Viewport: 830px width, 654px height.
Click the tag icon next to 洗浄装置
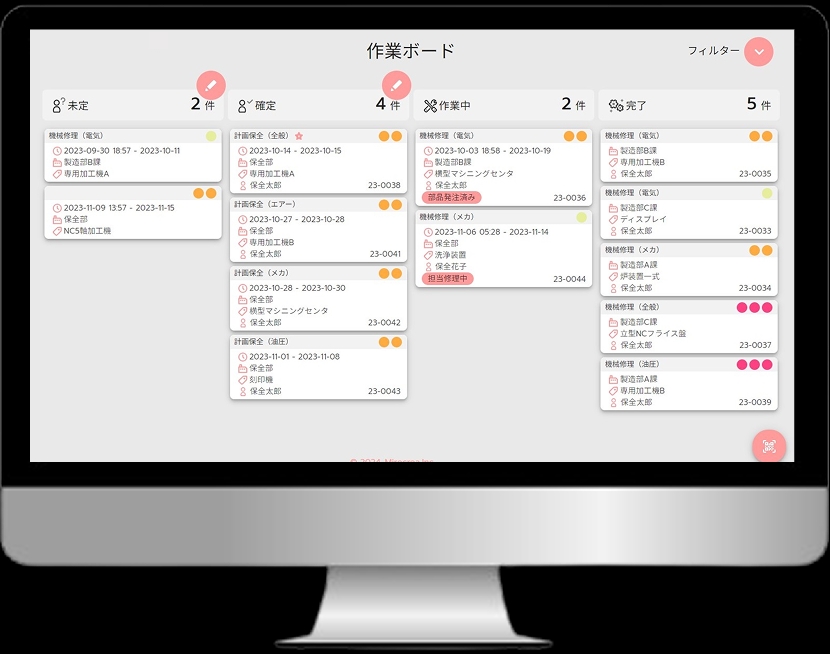[427, 253]
